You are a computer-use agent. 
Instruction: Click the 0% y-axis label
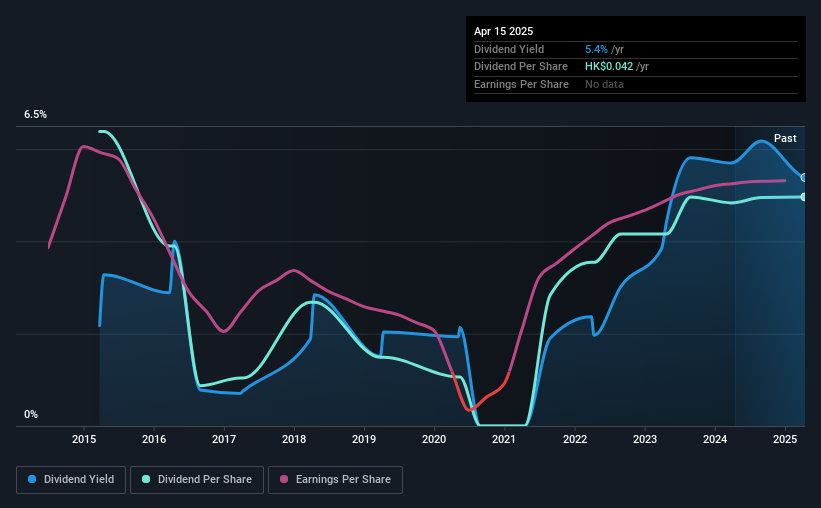[x=31, y=414]
